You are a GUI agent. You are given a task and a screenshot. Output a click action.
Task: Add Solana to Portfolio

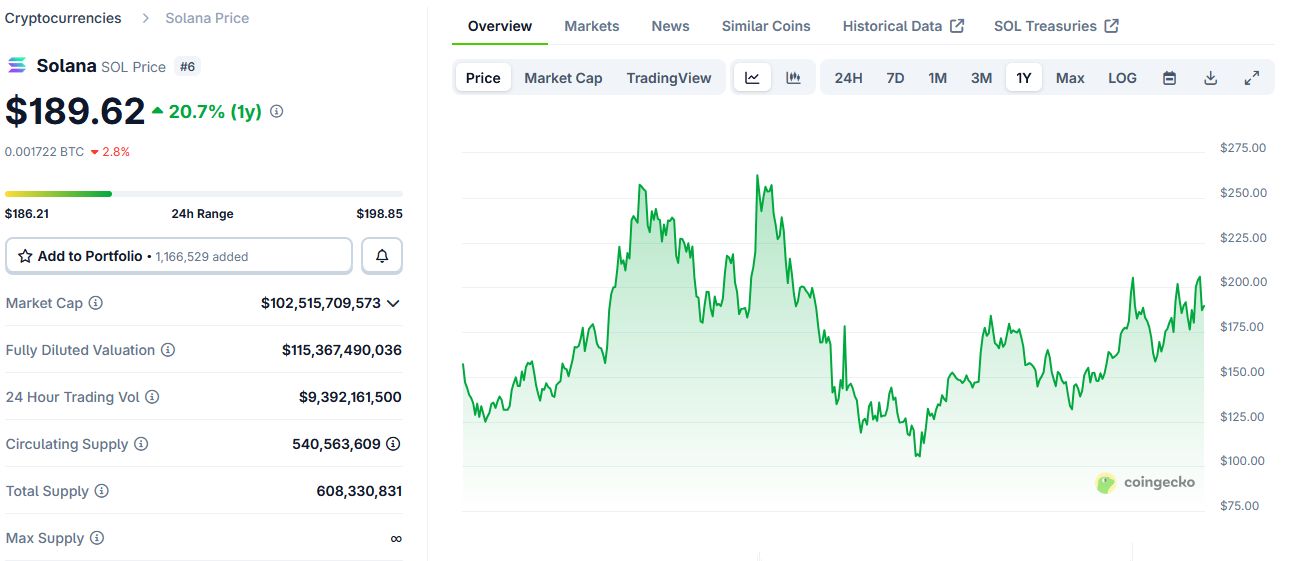(179, 256)
